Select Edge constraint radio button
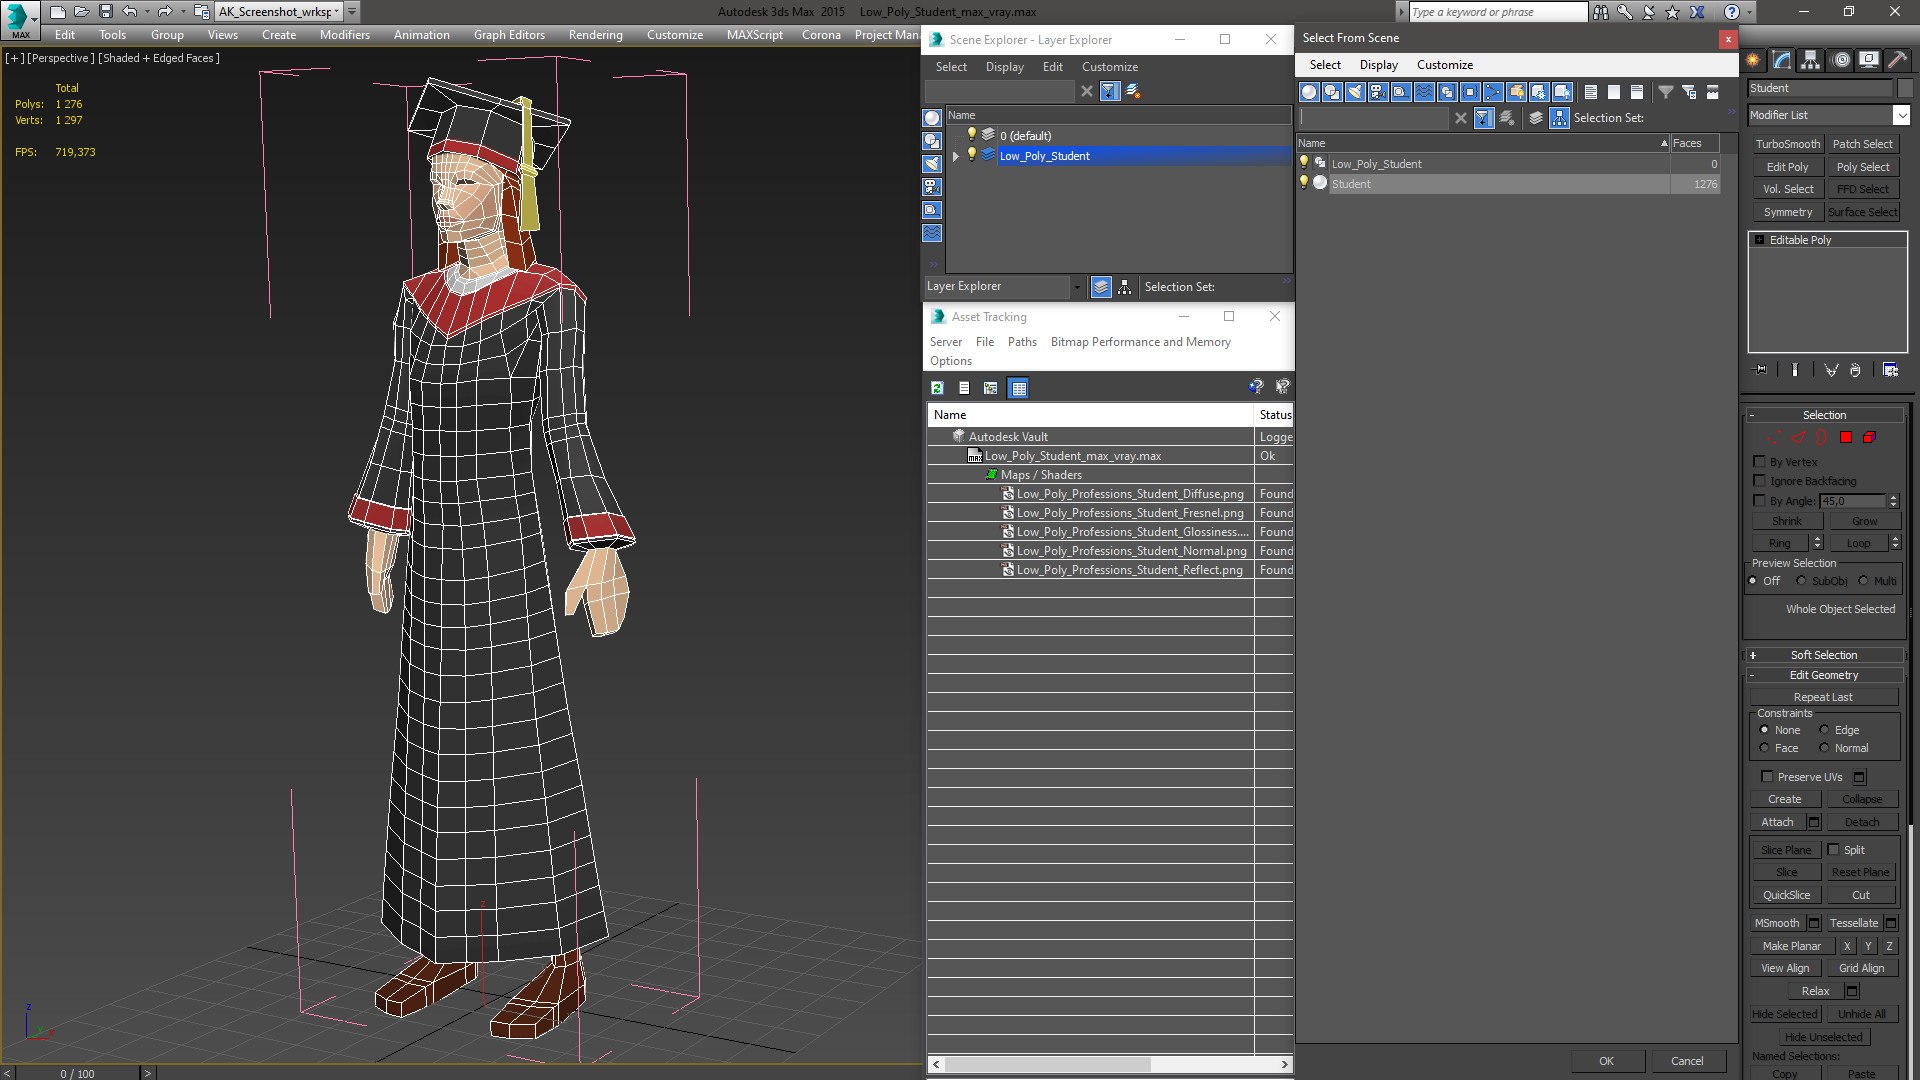The width and height of the screenshot is (1920, 1080). point(1824,730)
